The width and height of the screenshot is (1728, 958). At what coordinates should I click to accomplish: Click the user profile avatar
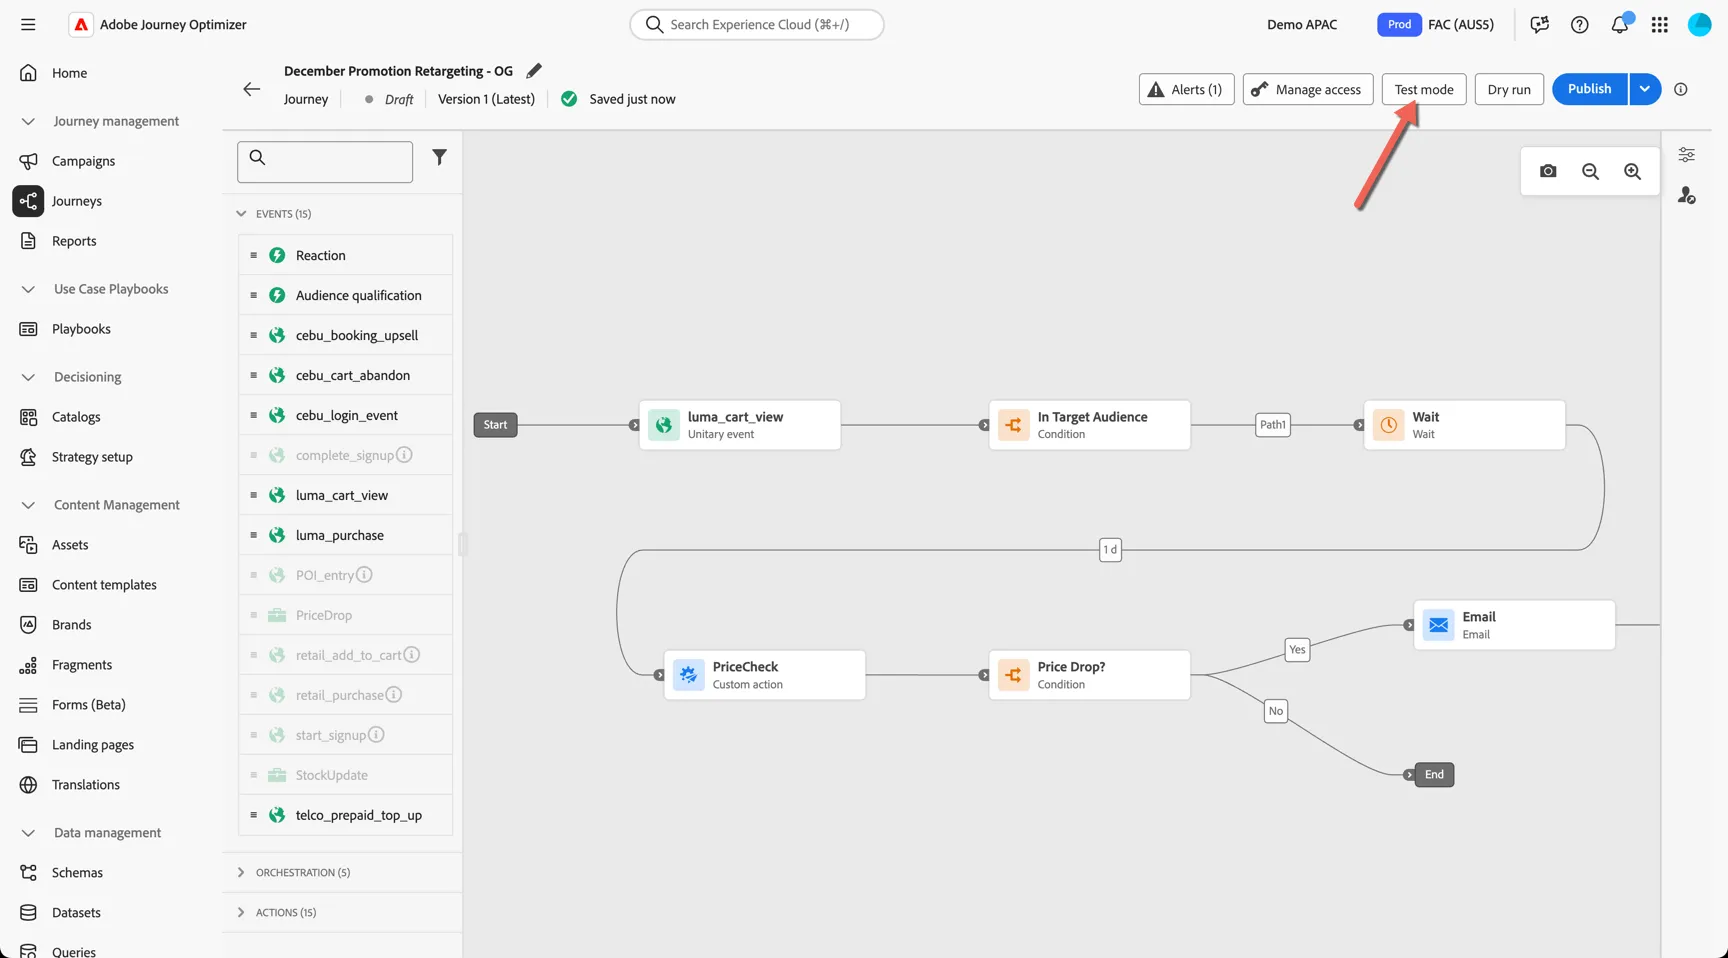coord(1699,25)
